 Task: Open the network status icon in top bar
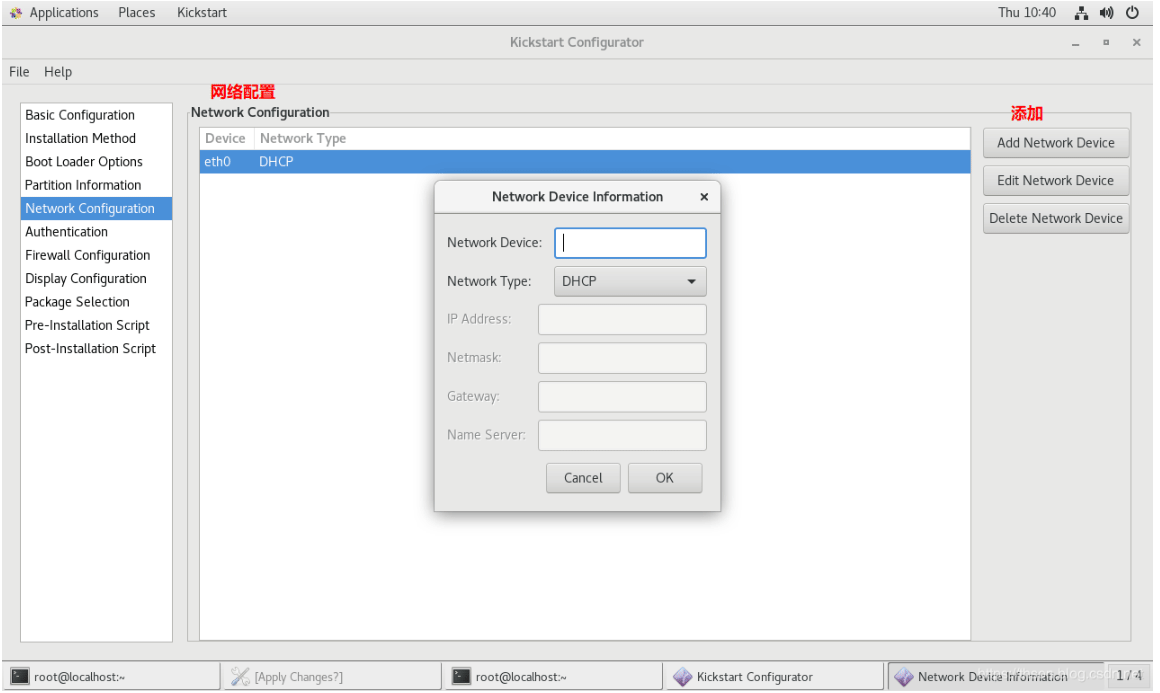click(x=1081, y=13)
